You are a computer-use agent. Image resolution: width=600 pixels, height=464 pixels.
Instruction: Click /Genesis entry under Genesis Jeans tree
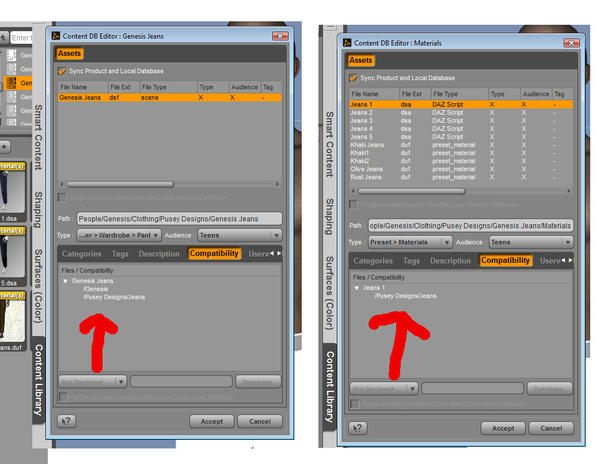click(96, 289)
